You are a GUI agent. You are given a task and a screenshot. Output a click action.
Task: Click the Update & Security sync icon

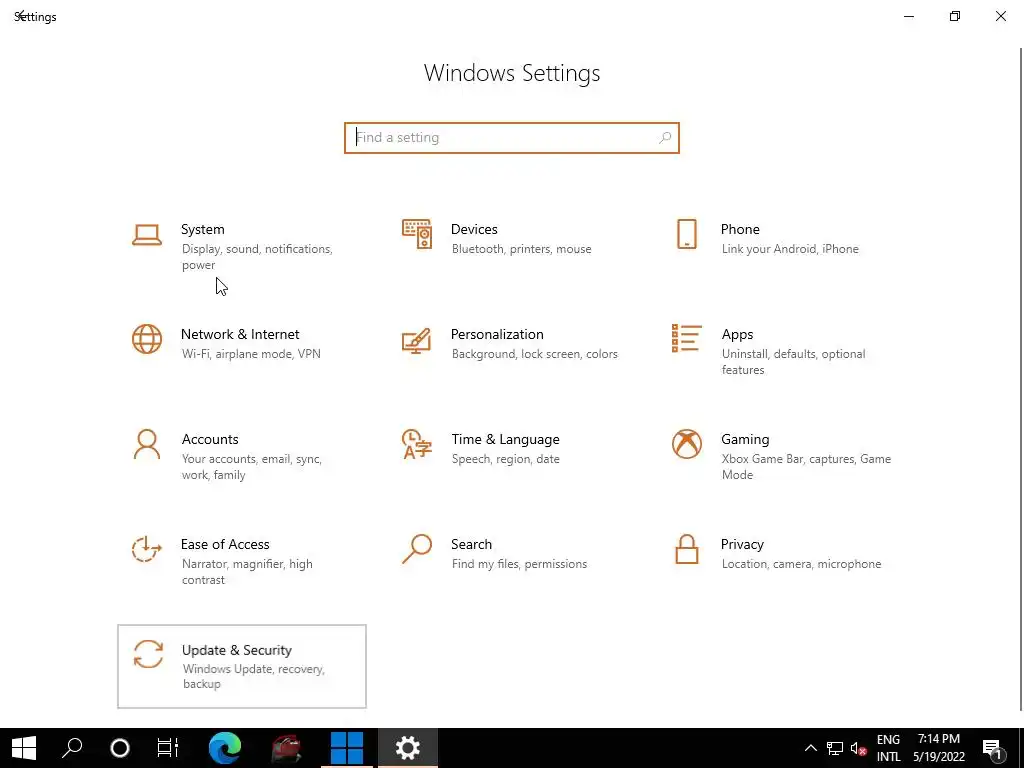pyautogui.click(x=148, y=654)
